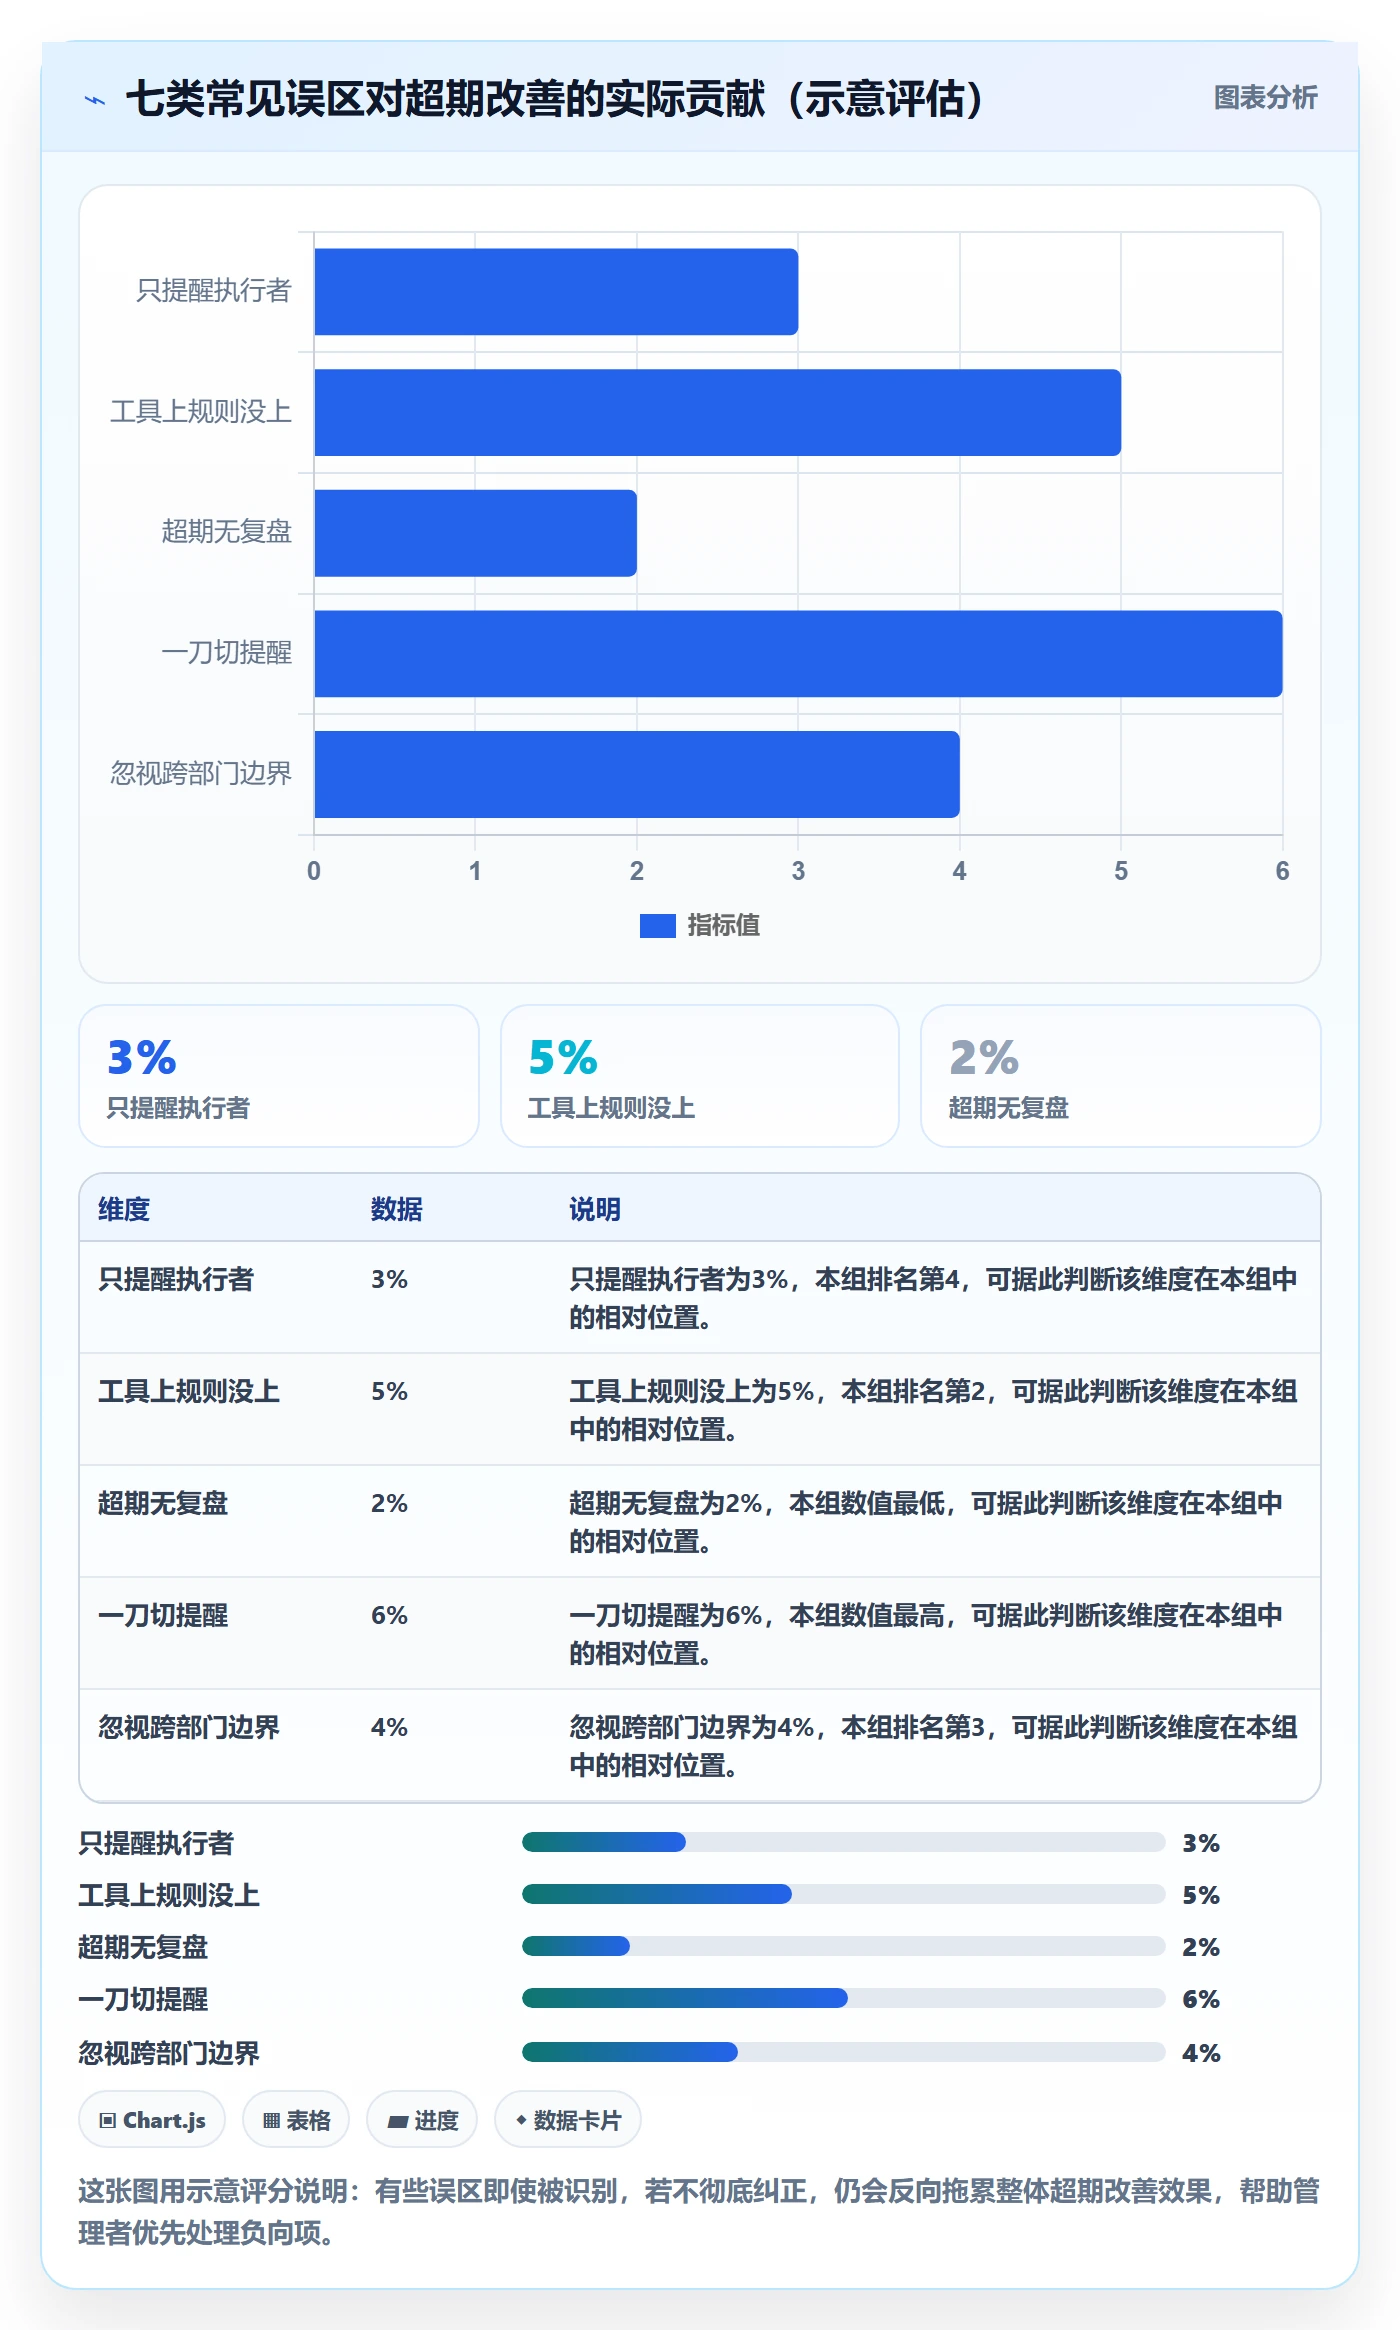Viewport: 1400px width, 2330px height.
Task: Click the 进度 tag chip
Action: point(422,2120)
